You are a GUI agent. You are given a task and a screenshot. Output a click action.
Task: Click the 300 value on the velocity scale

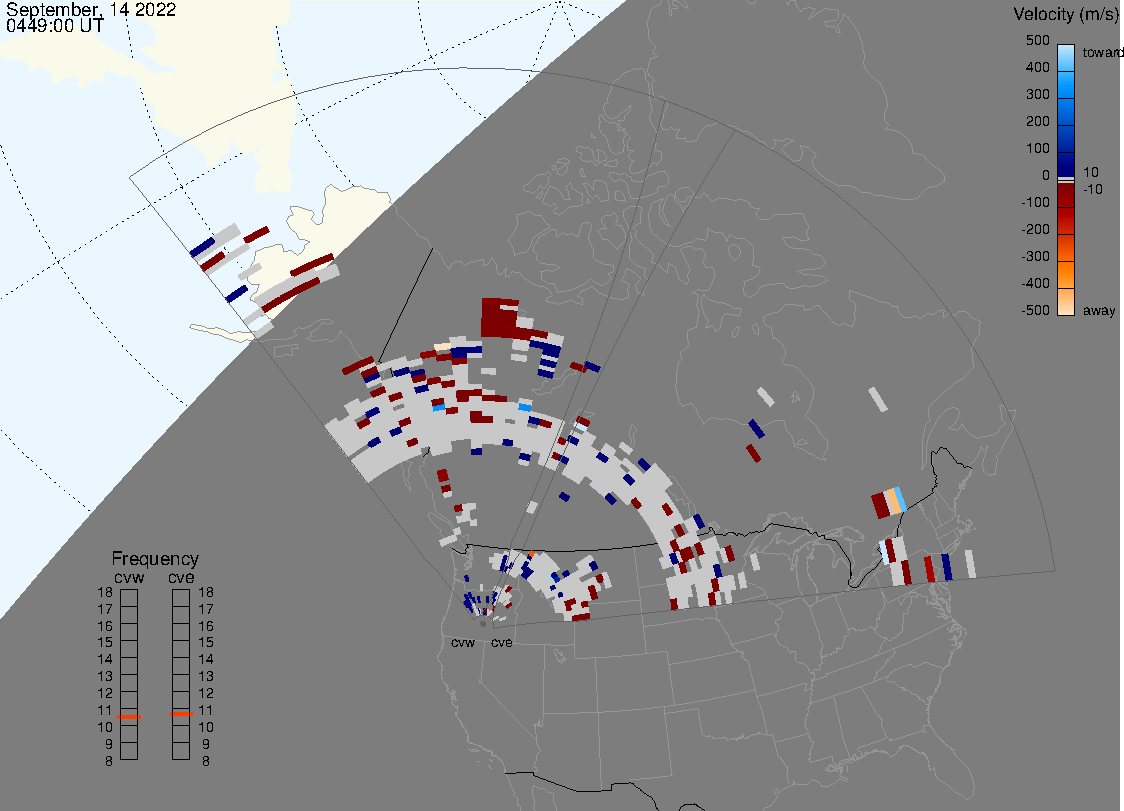tap(1037, 94)
